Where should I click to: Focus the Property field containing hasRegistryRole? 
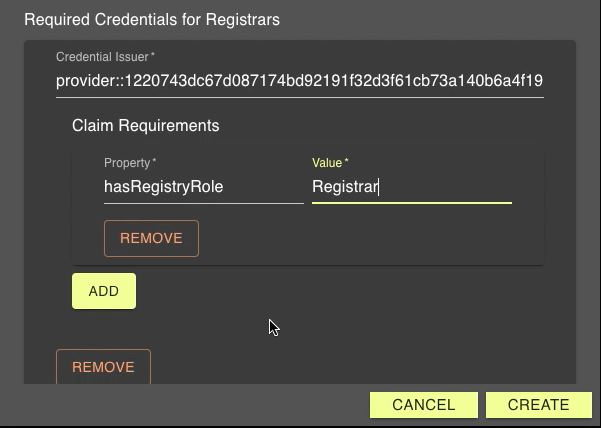click(x=203, y=187)
